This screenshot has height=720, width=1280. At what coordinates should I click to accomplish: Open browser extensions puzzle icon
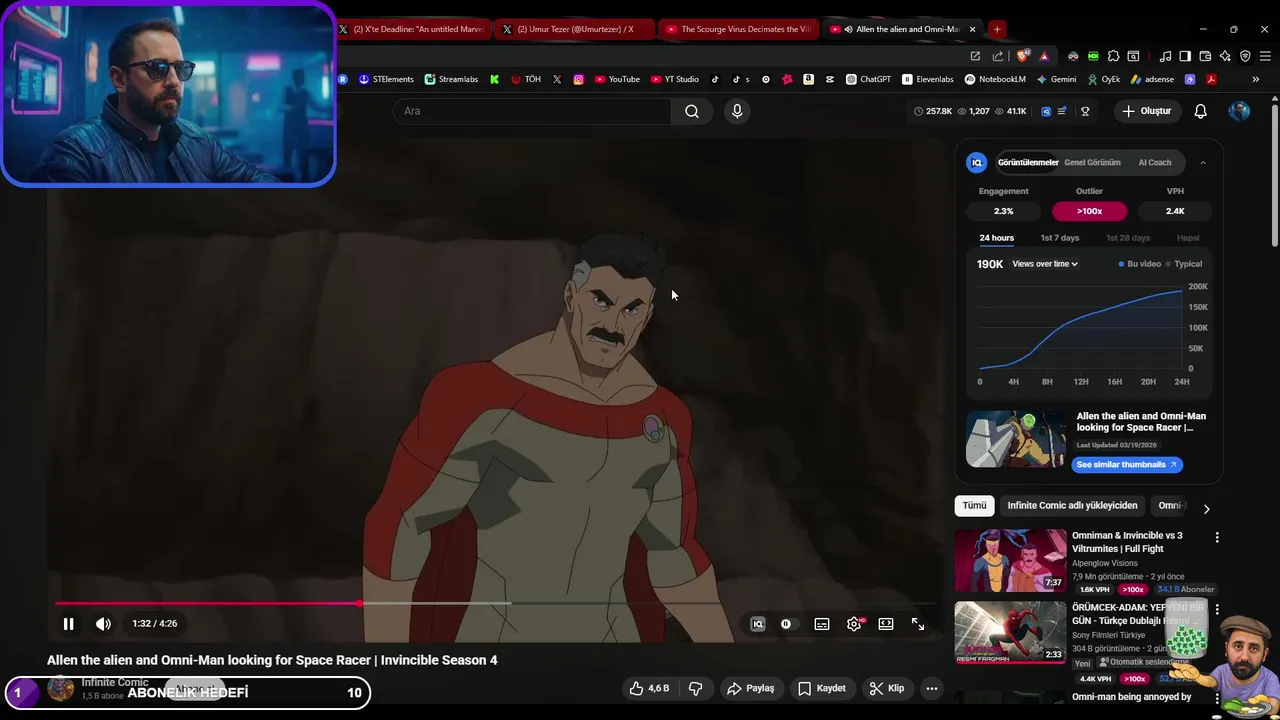1113,56
